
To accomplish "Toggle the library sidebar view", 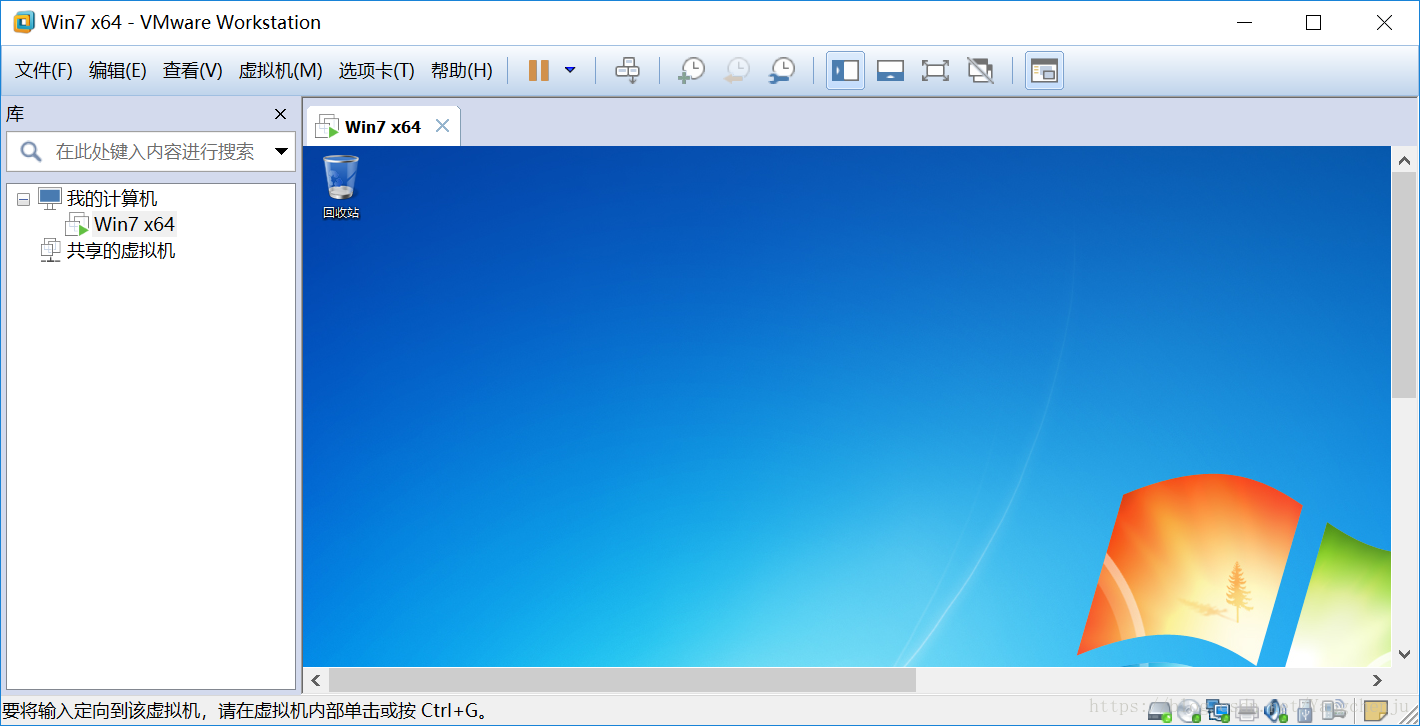I will point(845,71).
